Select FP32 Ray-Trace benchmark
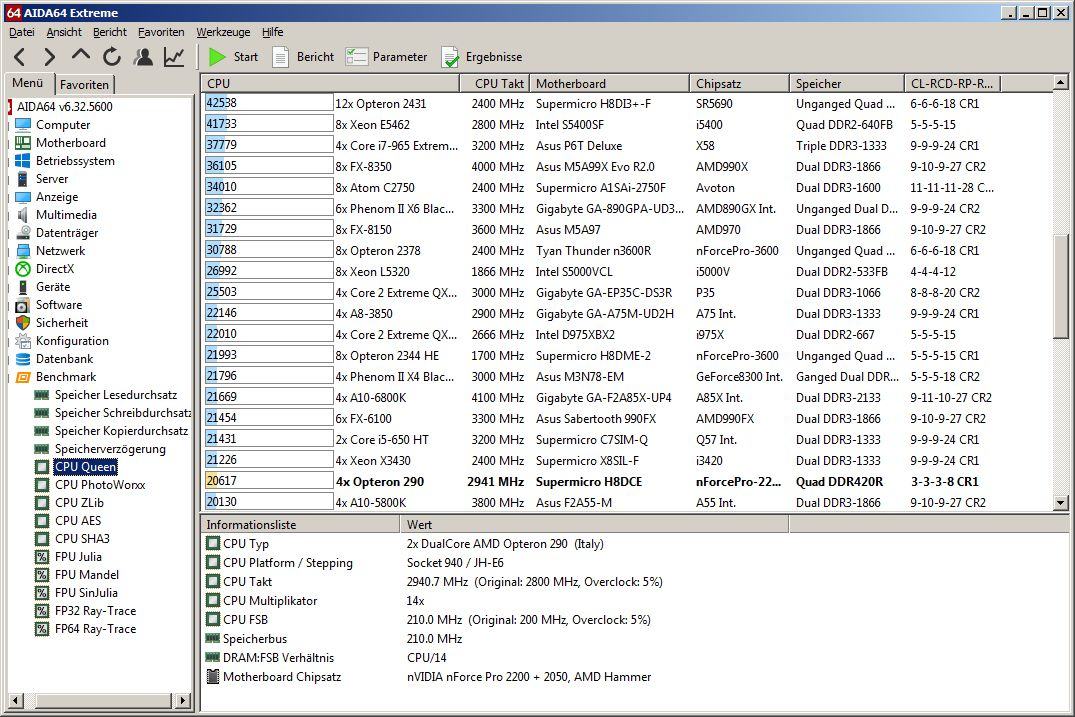 95,611
